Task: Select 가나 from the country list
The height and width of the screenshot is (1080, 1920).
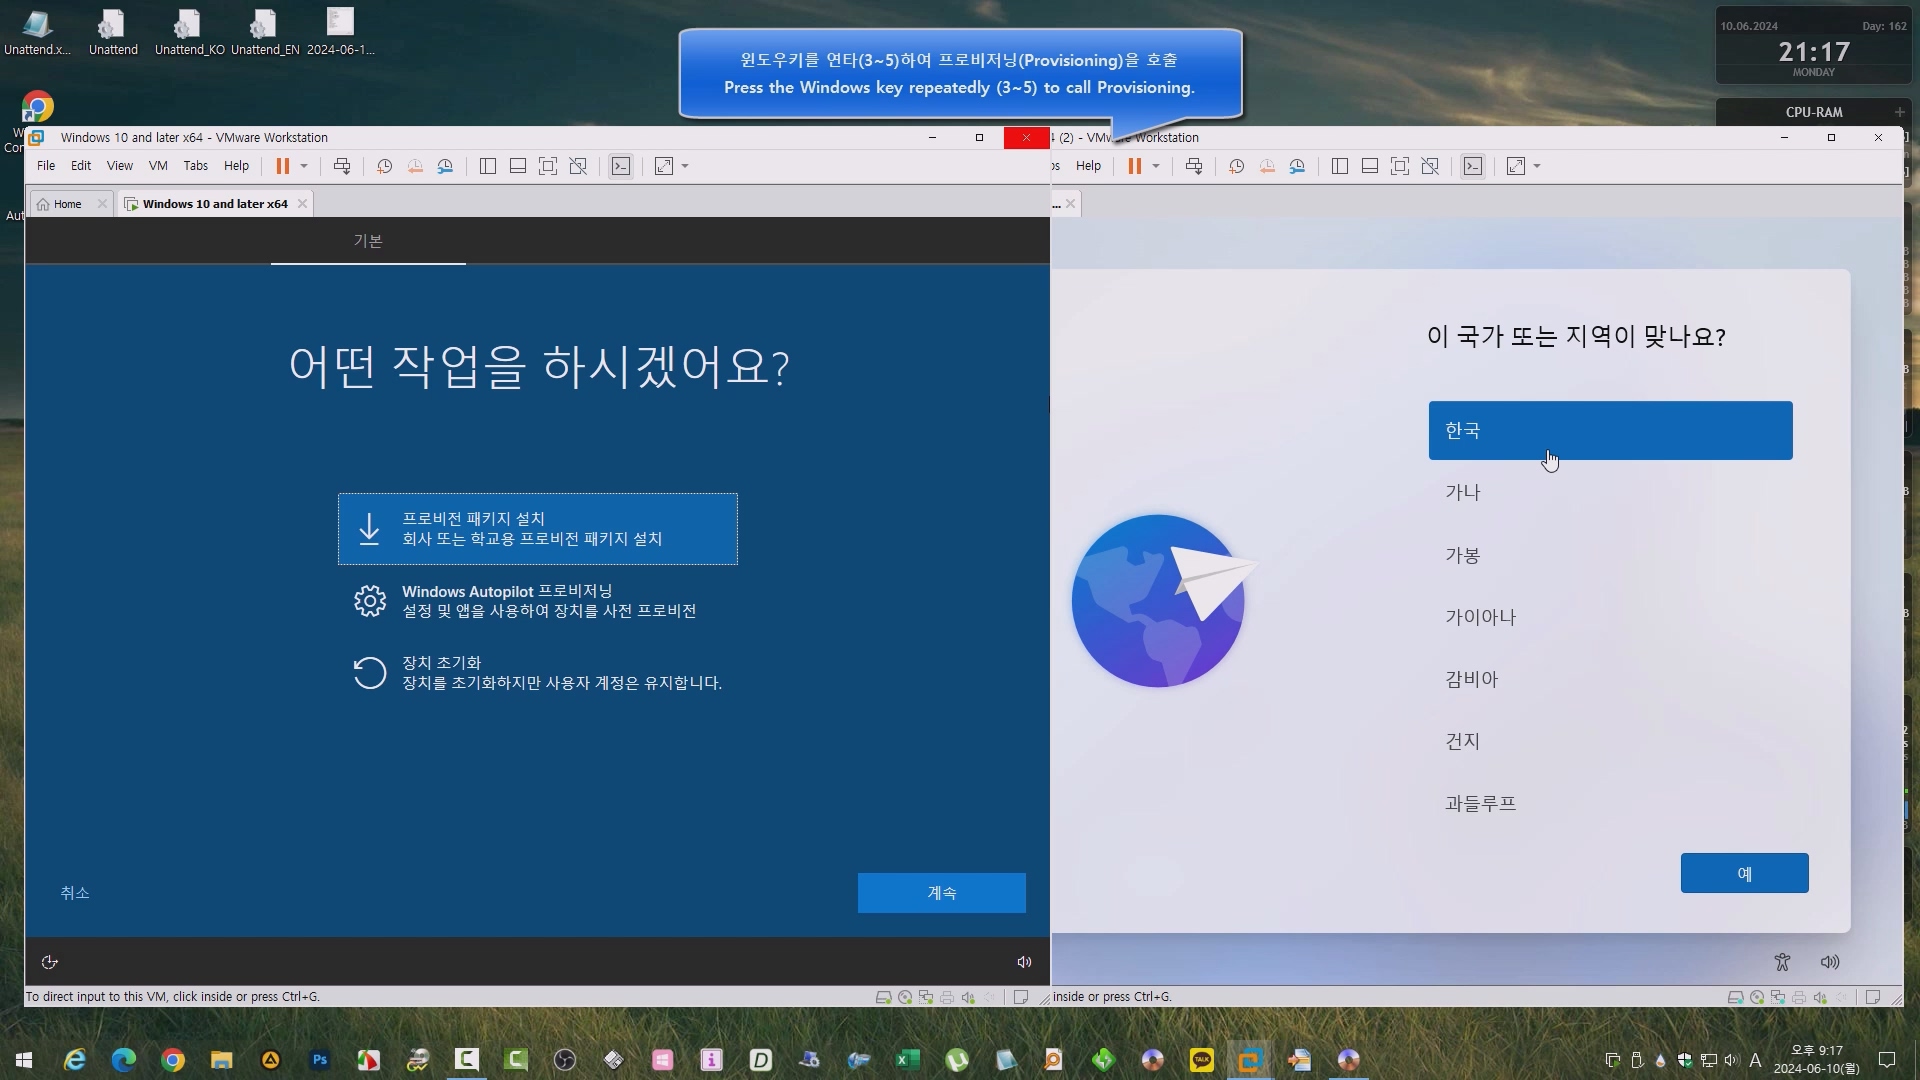Action: [1463, 492]
